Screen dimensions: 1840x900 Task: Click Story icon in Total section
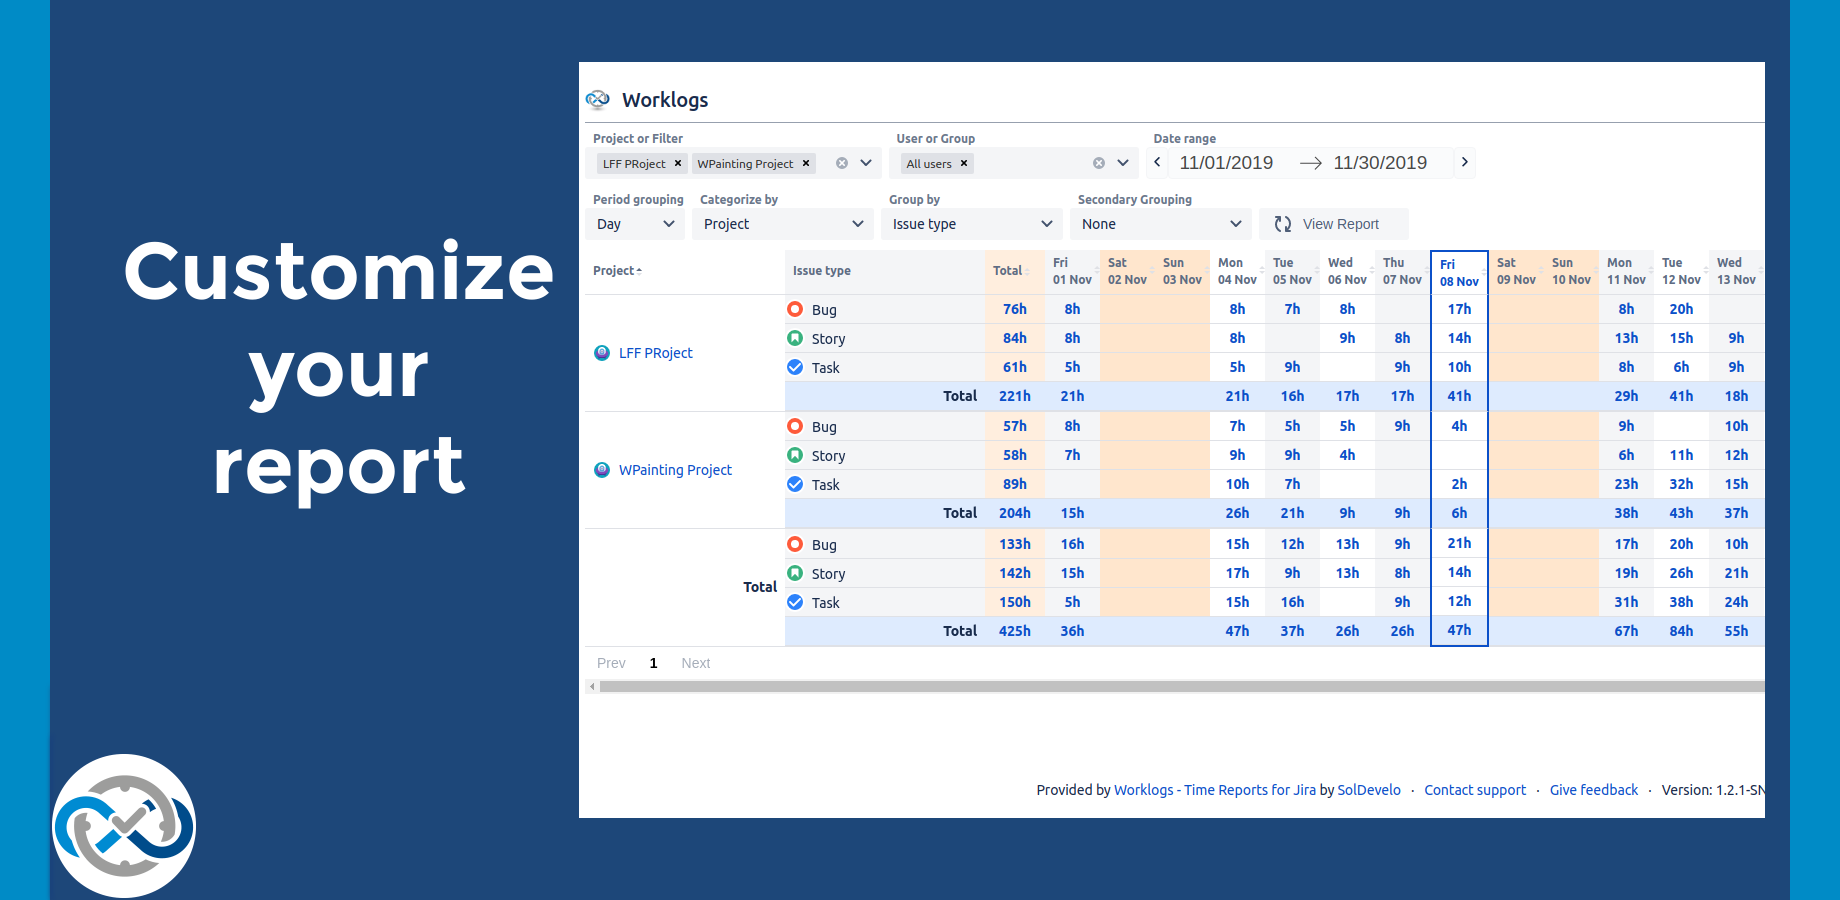tap(795, 573)
